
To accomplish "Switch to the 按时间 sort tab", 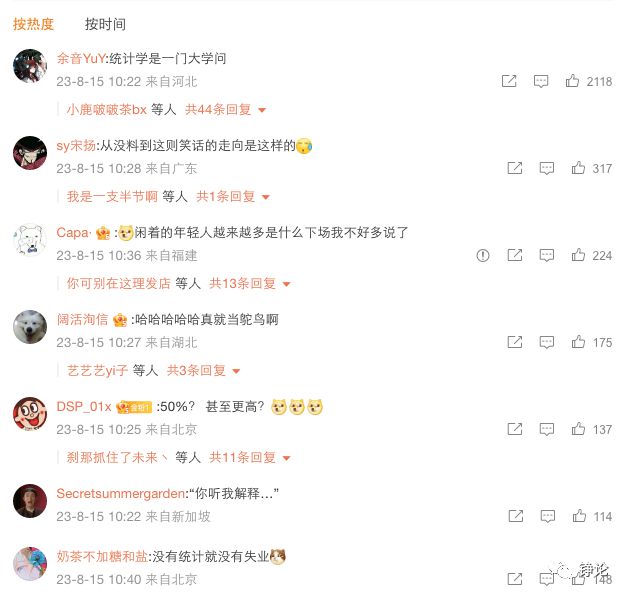I will pos(105,24).
